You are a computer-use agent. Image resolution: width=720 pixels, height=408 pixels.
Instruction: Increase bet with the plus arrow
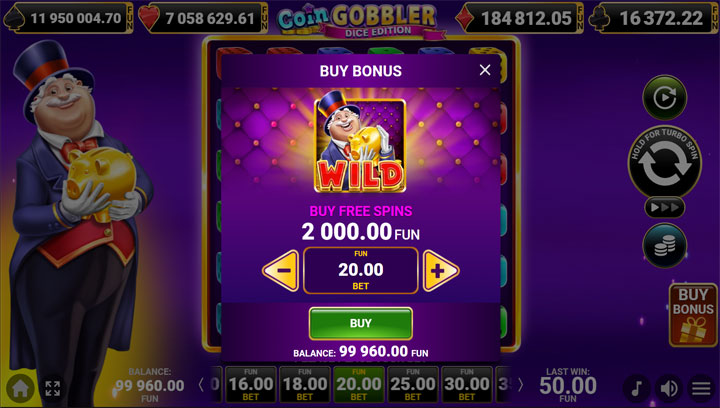point(440,271)
